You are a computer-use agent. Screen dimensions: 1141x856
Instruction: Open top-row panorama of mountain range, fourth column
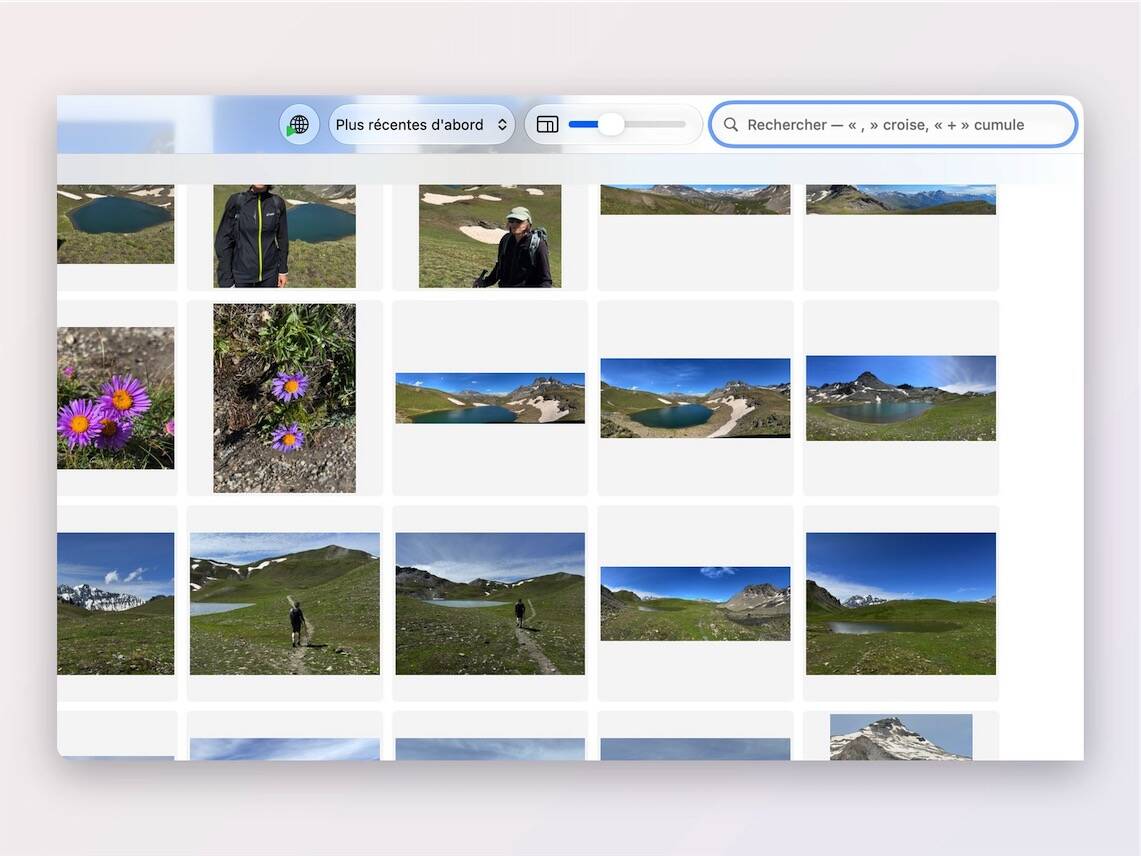coord(695,199)
